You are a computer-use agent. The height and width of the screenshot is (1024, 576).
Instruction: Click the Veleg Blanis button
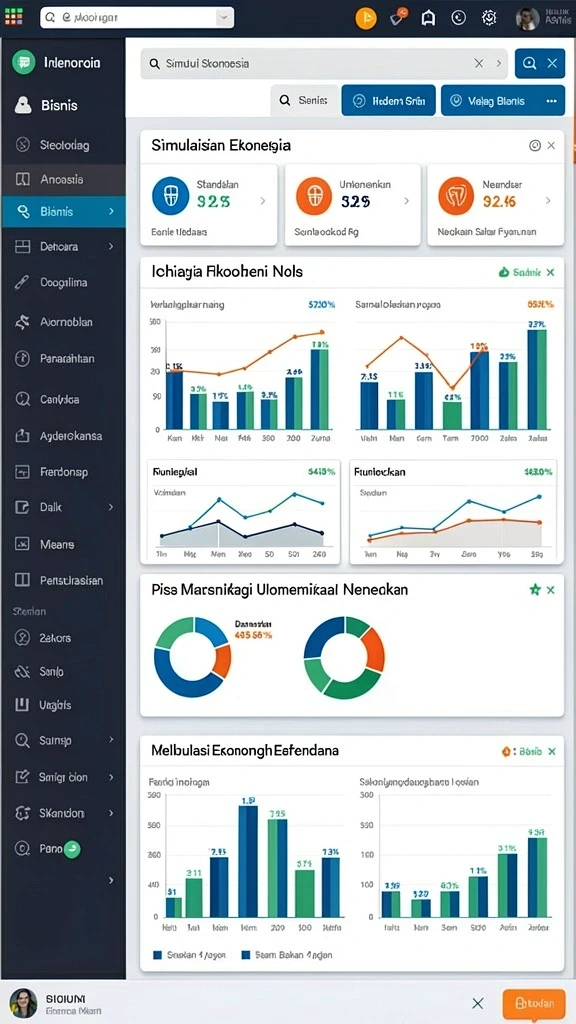(503, 101)
